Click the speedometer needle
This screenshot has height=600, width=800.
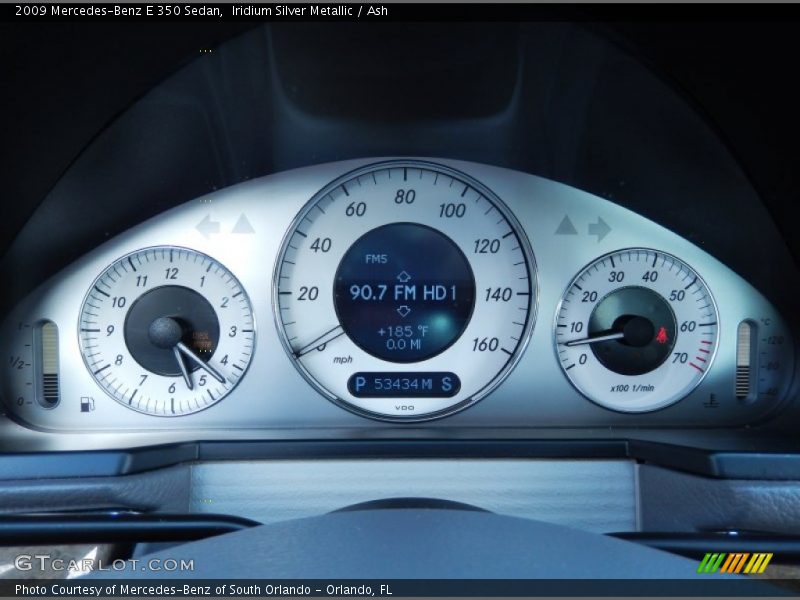click(x=320, y=341)
